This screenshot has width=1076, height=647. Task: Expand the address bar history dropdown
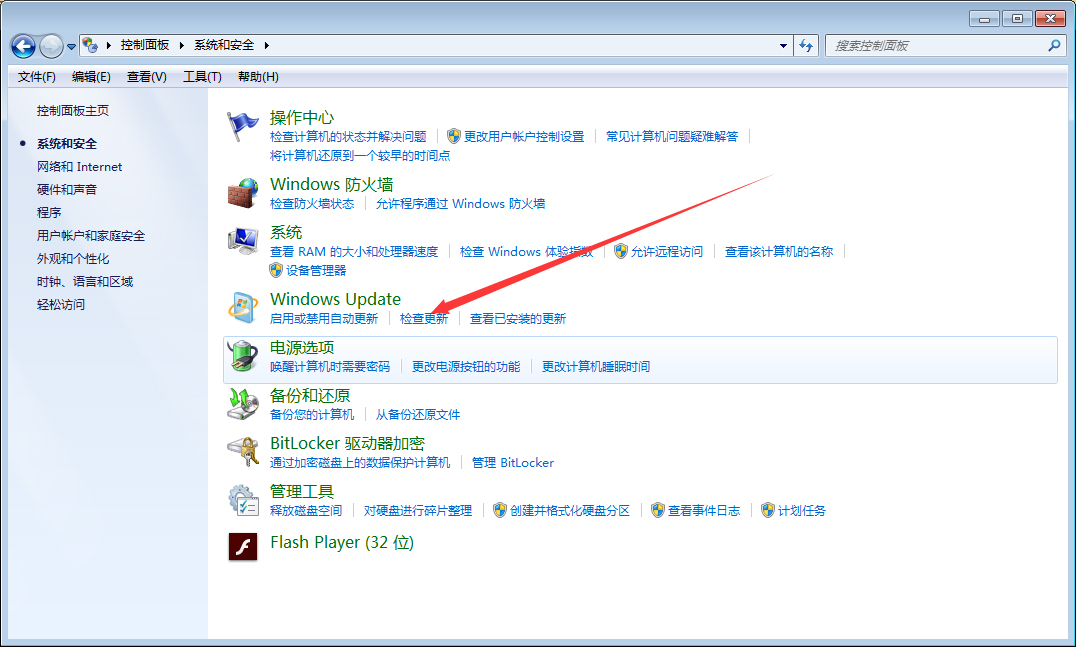coord(785,45)
